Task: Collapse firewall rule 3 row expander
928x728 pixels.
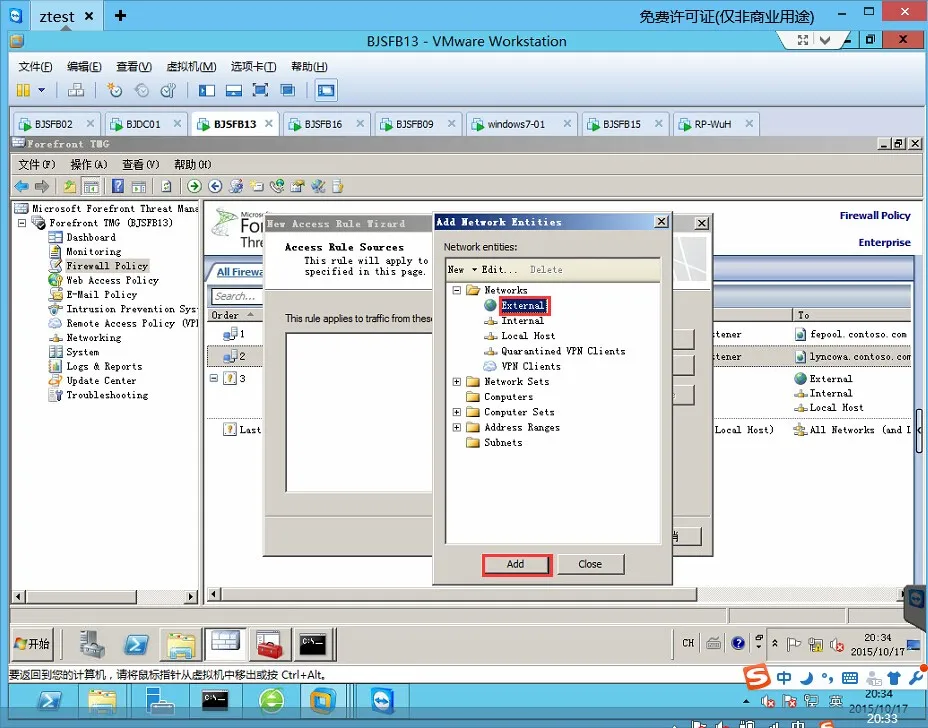Action: (214, 378)
